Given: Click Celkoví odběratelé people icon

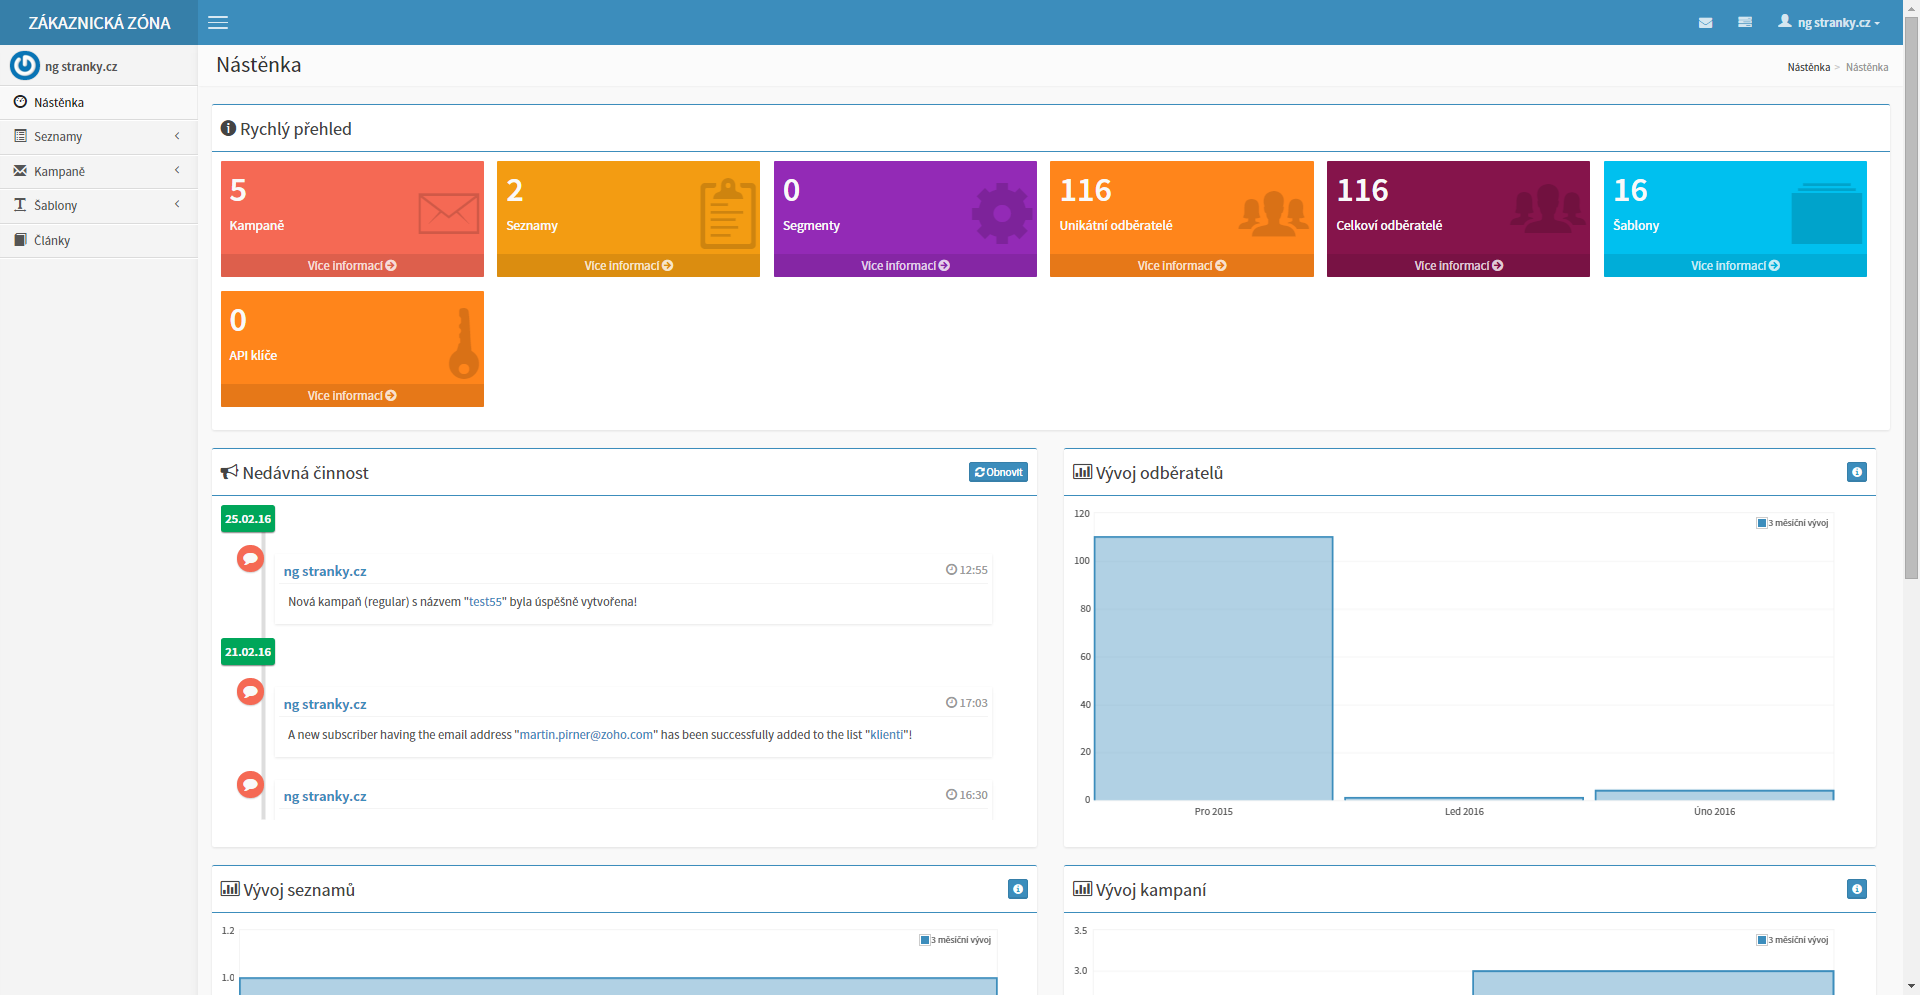Looking at the screenshot, I should [x=1549, y=209].
